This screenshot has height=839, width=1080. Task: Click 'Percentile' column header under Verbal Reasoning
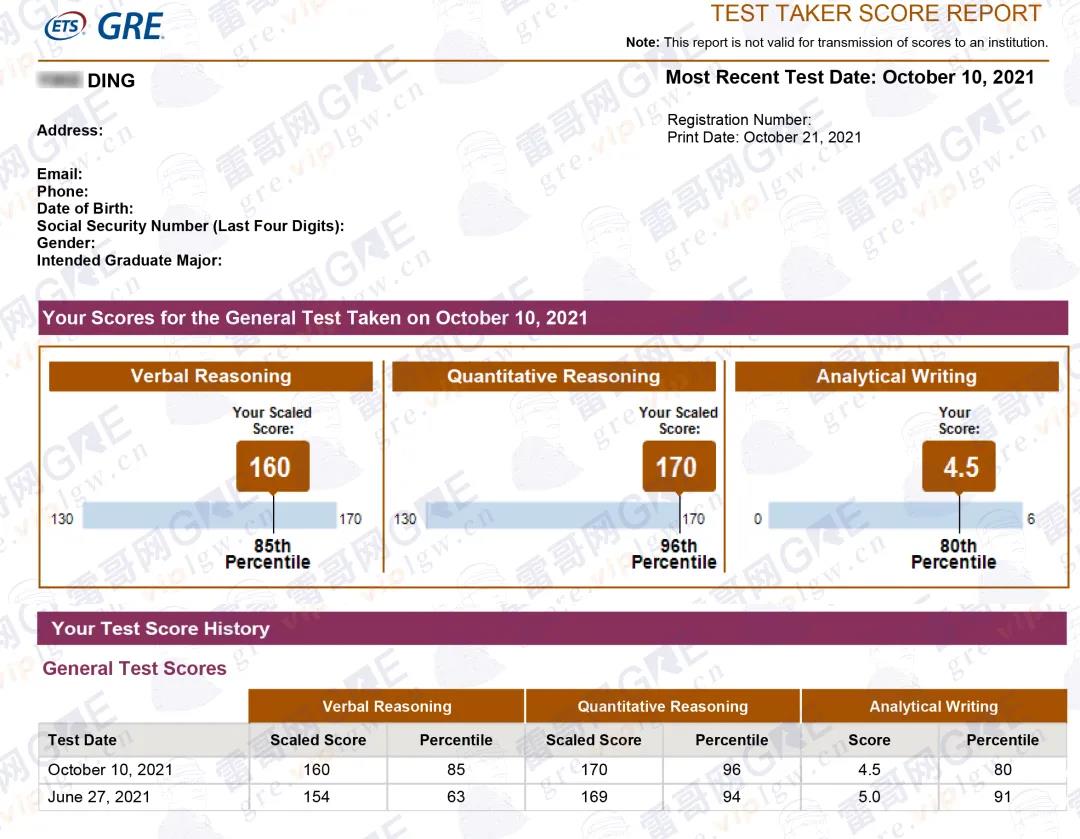coord(456,740)
